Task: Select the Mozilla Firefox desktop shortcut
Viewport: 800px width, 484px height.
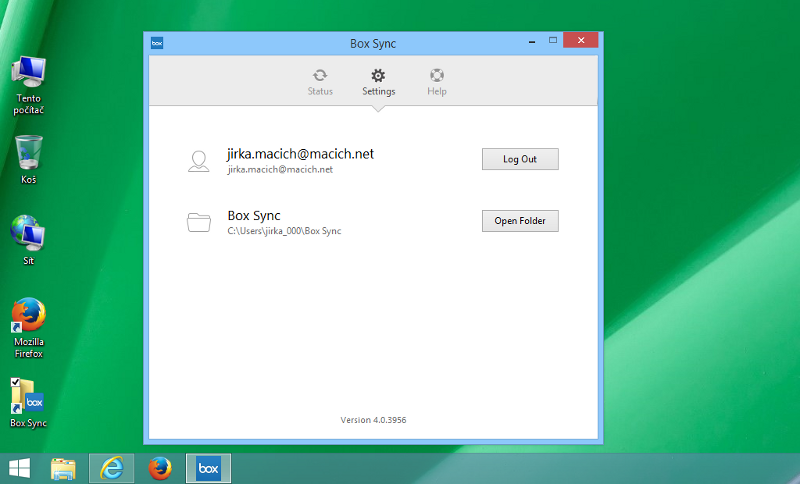Action: click(29, 328)
